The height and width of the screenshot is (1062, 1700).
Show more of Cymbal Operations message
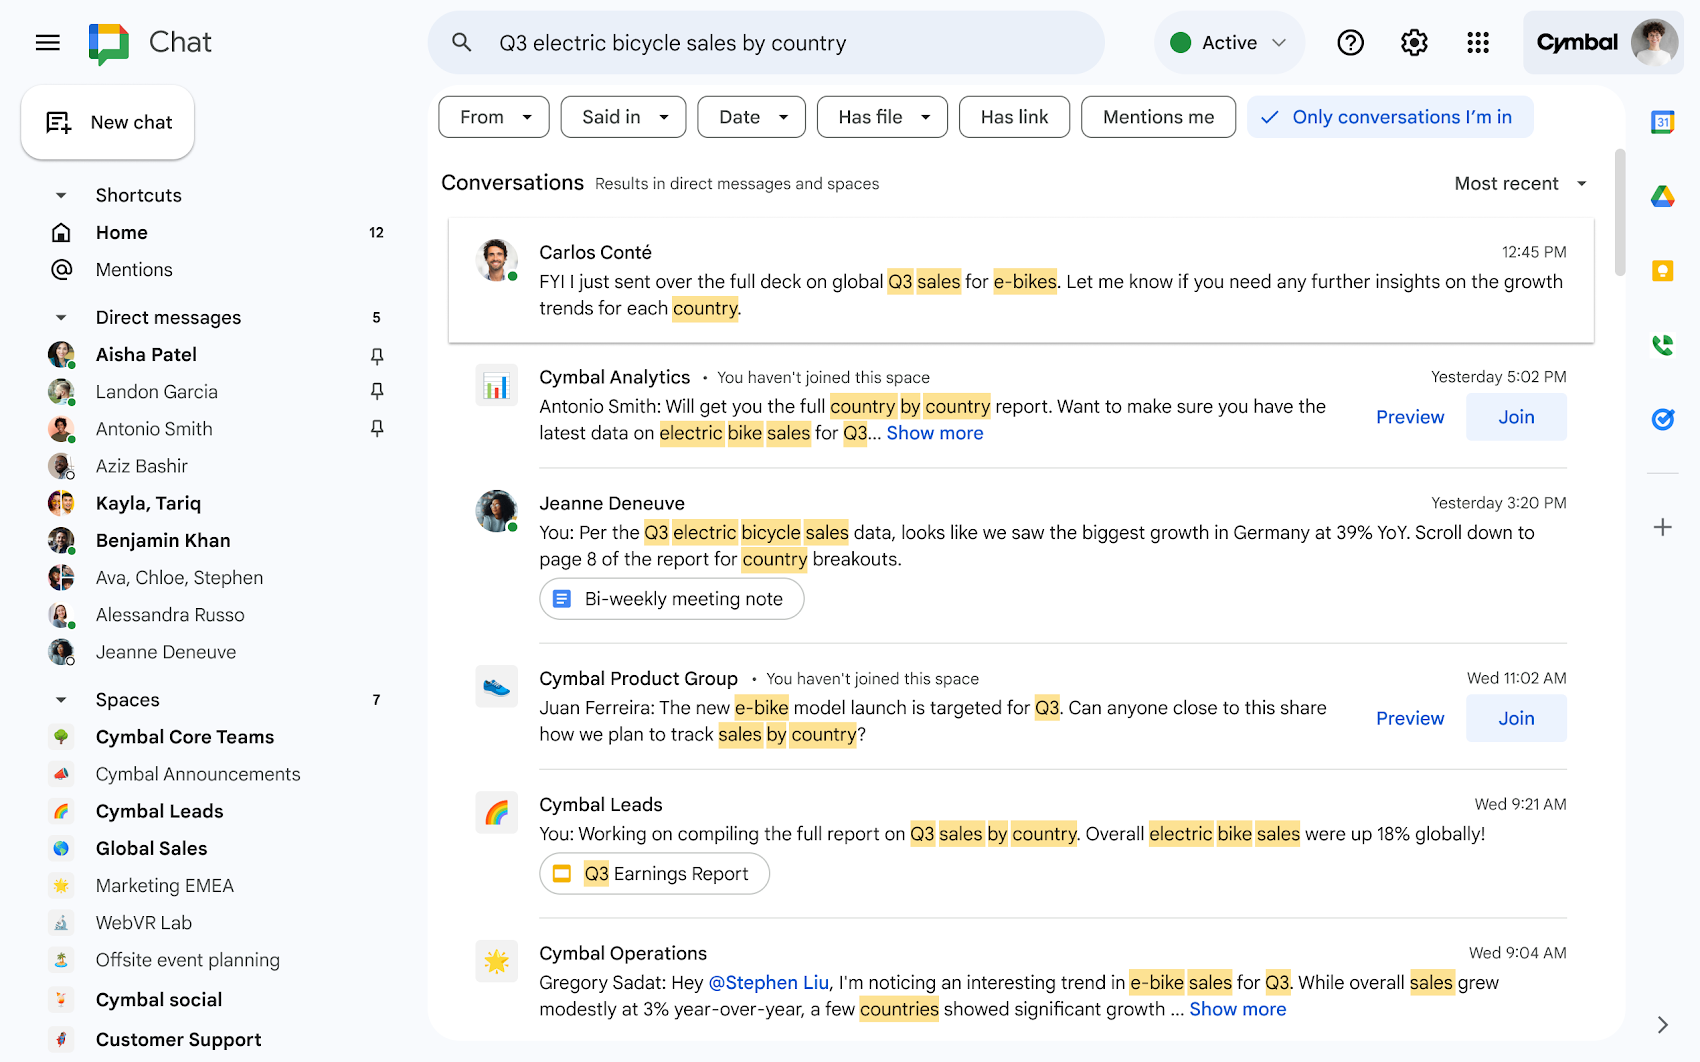1237,1009
